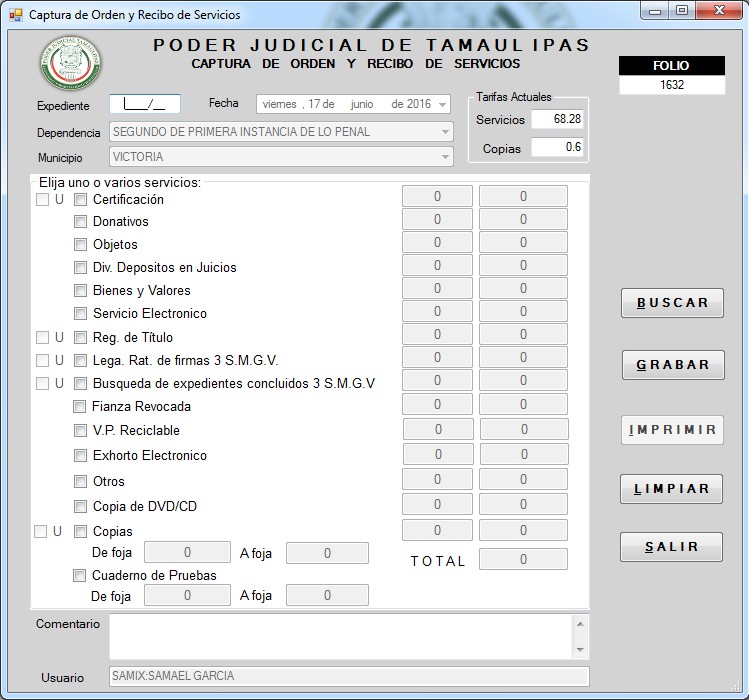Click Cuaderno de Pruebas A foja field
The height and width of the screenshot is (700, 749).
point(327,595)
